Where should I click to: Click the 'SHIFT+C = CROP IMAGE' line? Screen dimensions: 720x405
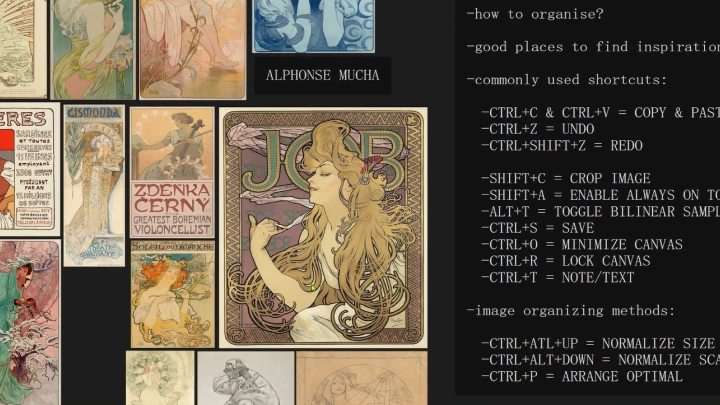tap(566, 179)
